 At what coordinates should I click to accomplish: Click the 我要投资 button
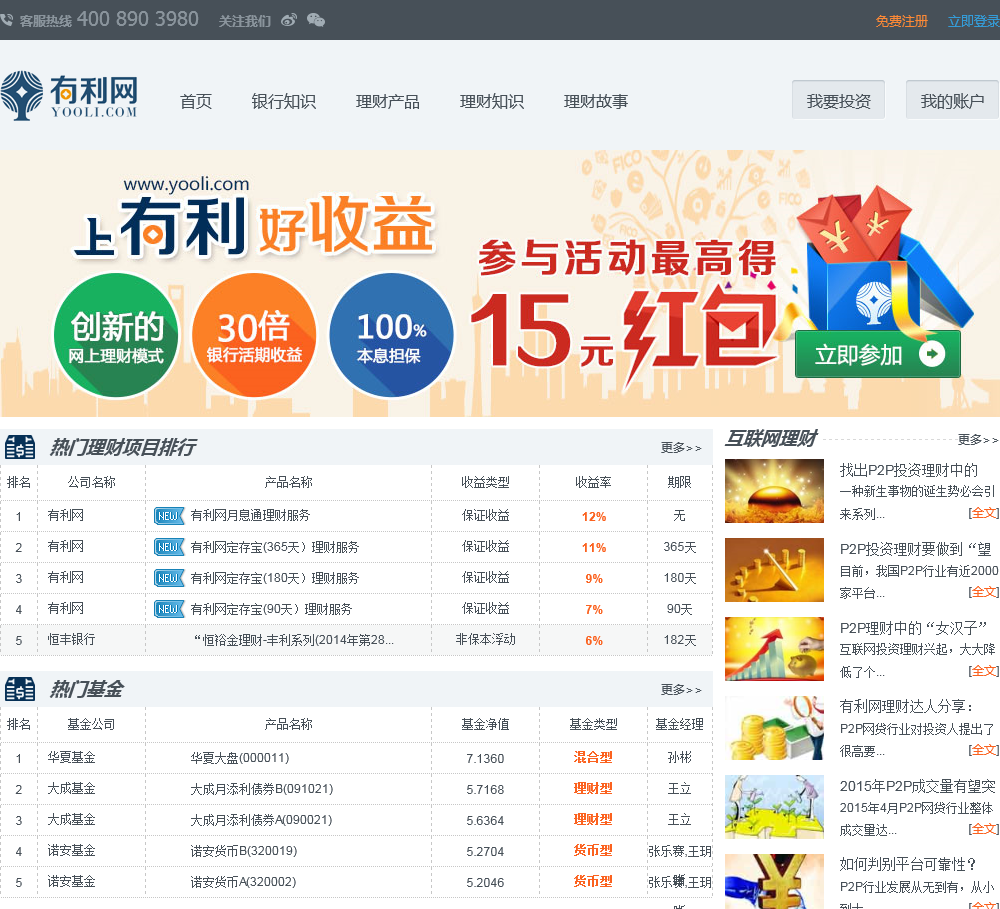click(x=839, y=100)
